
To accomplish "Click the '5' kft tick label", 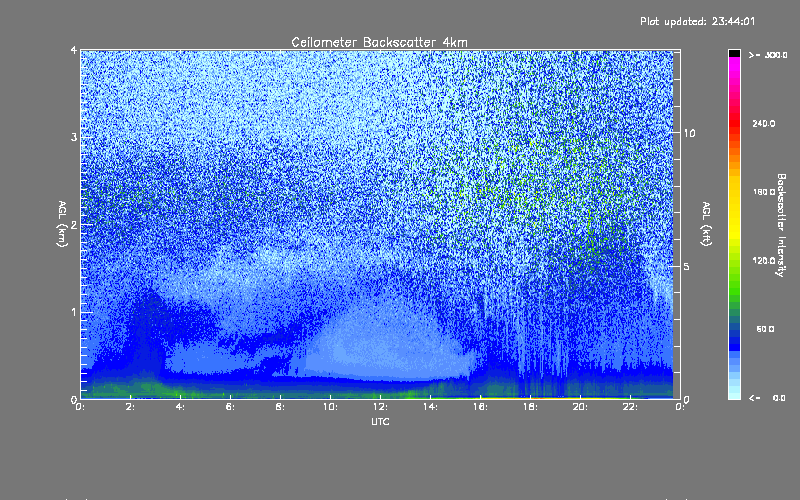I will [686, 266].
